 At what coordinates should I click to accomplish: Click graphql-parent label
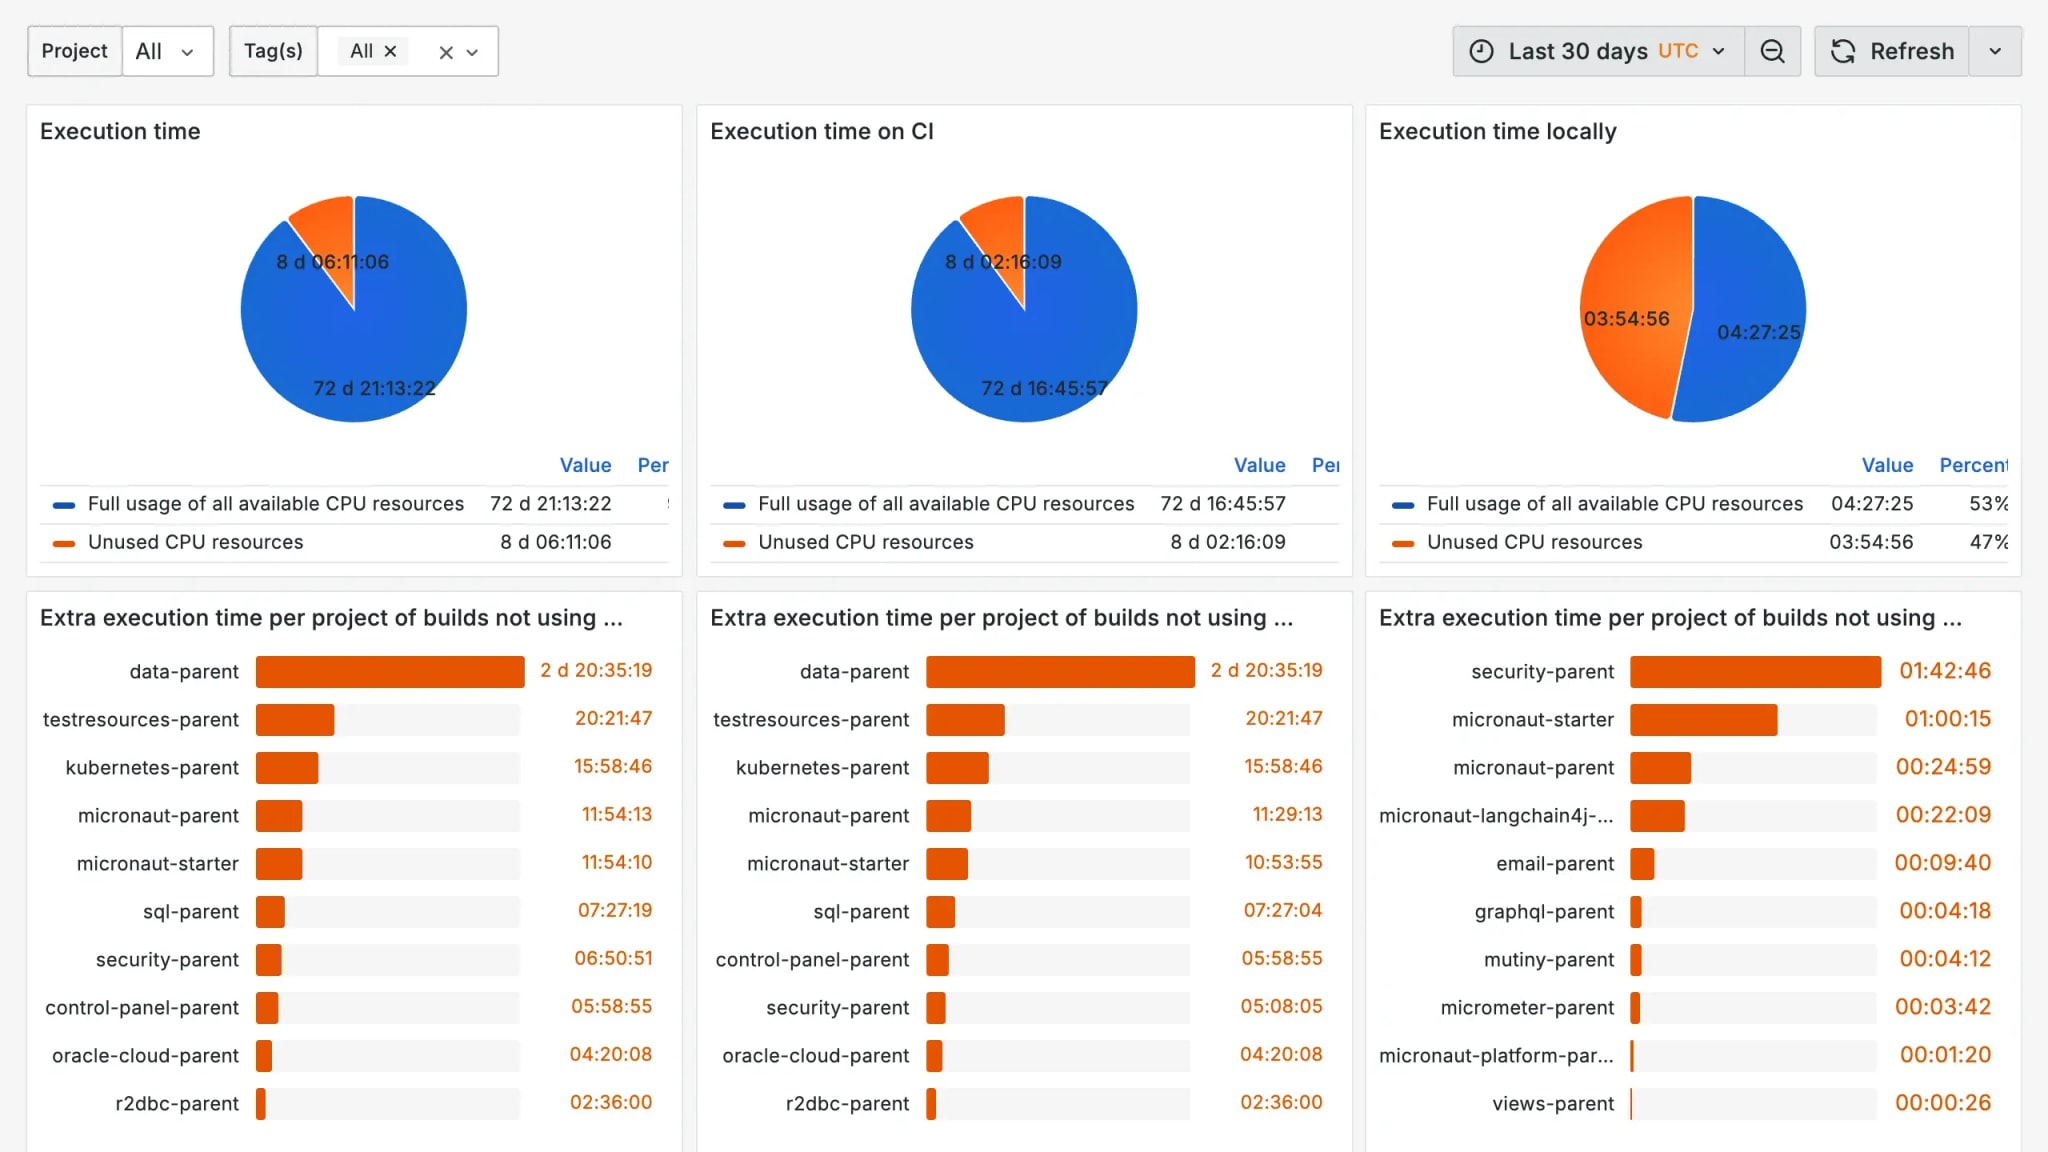(x=1544, y=912)
